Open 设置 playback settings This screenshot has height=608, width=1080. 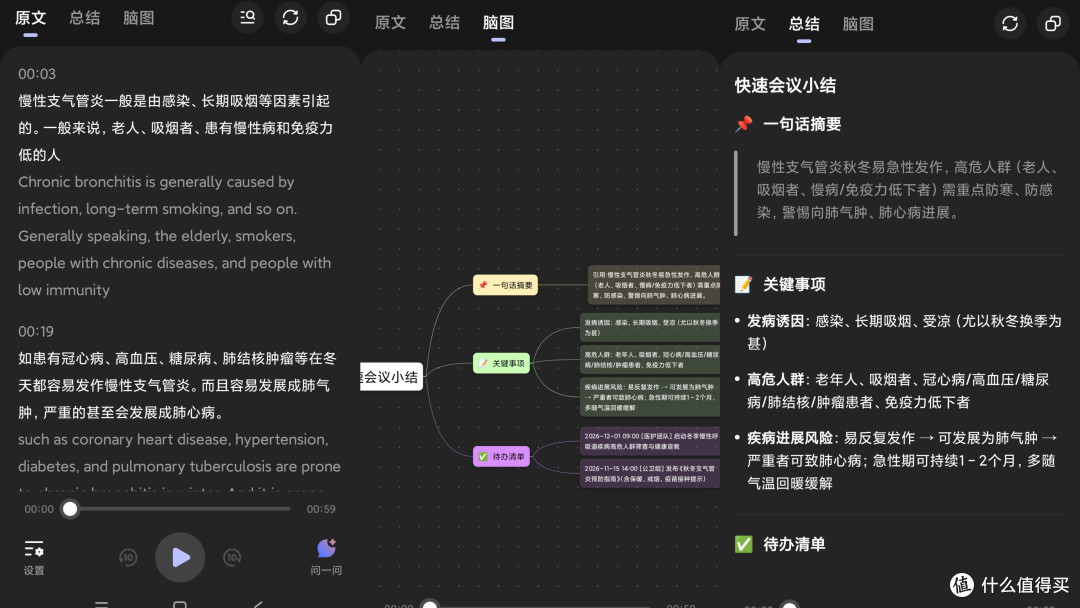pyautogui.click(x=34, y=558)
